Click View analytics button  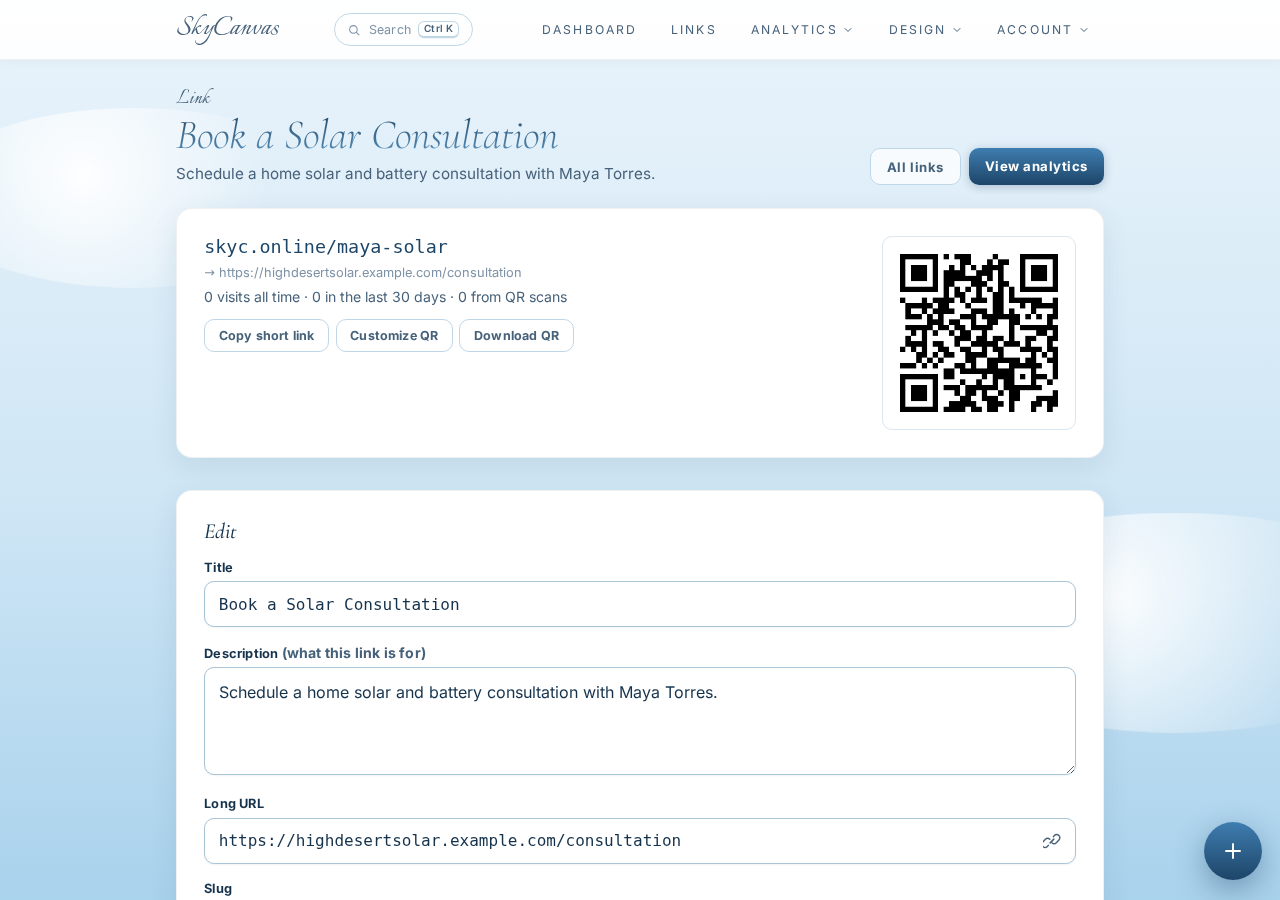(x=1036, y=166)
